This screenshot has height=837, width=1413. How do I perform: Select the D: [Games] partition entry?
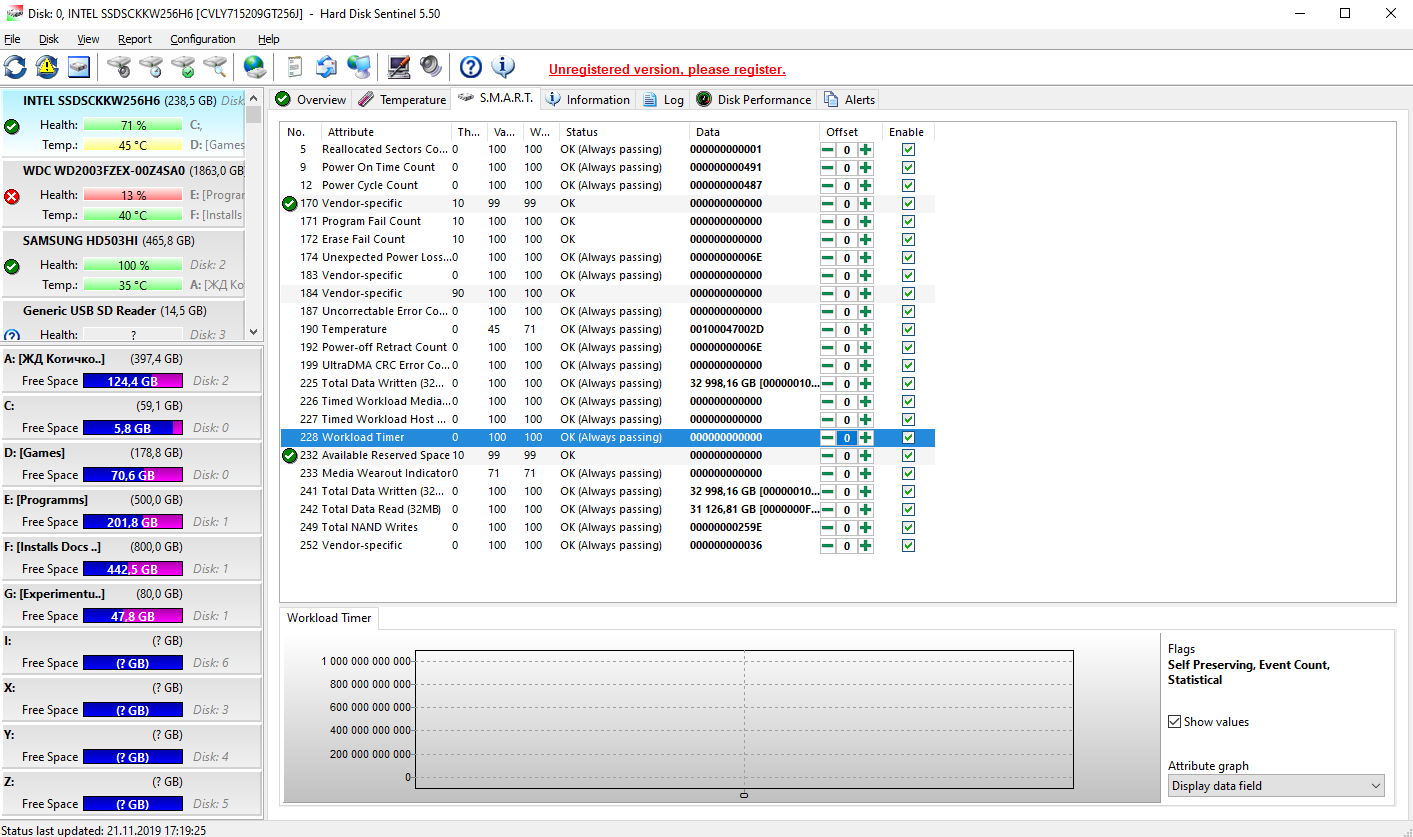coord(131,464)
